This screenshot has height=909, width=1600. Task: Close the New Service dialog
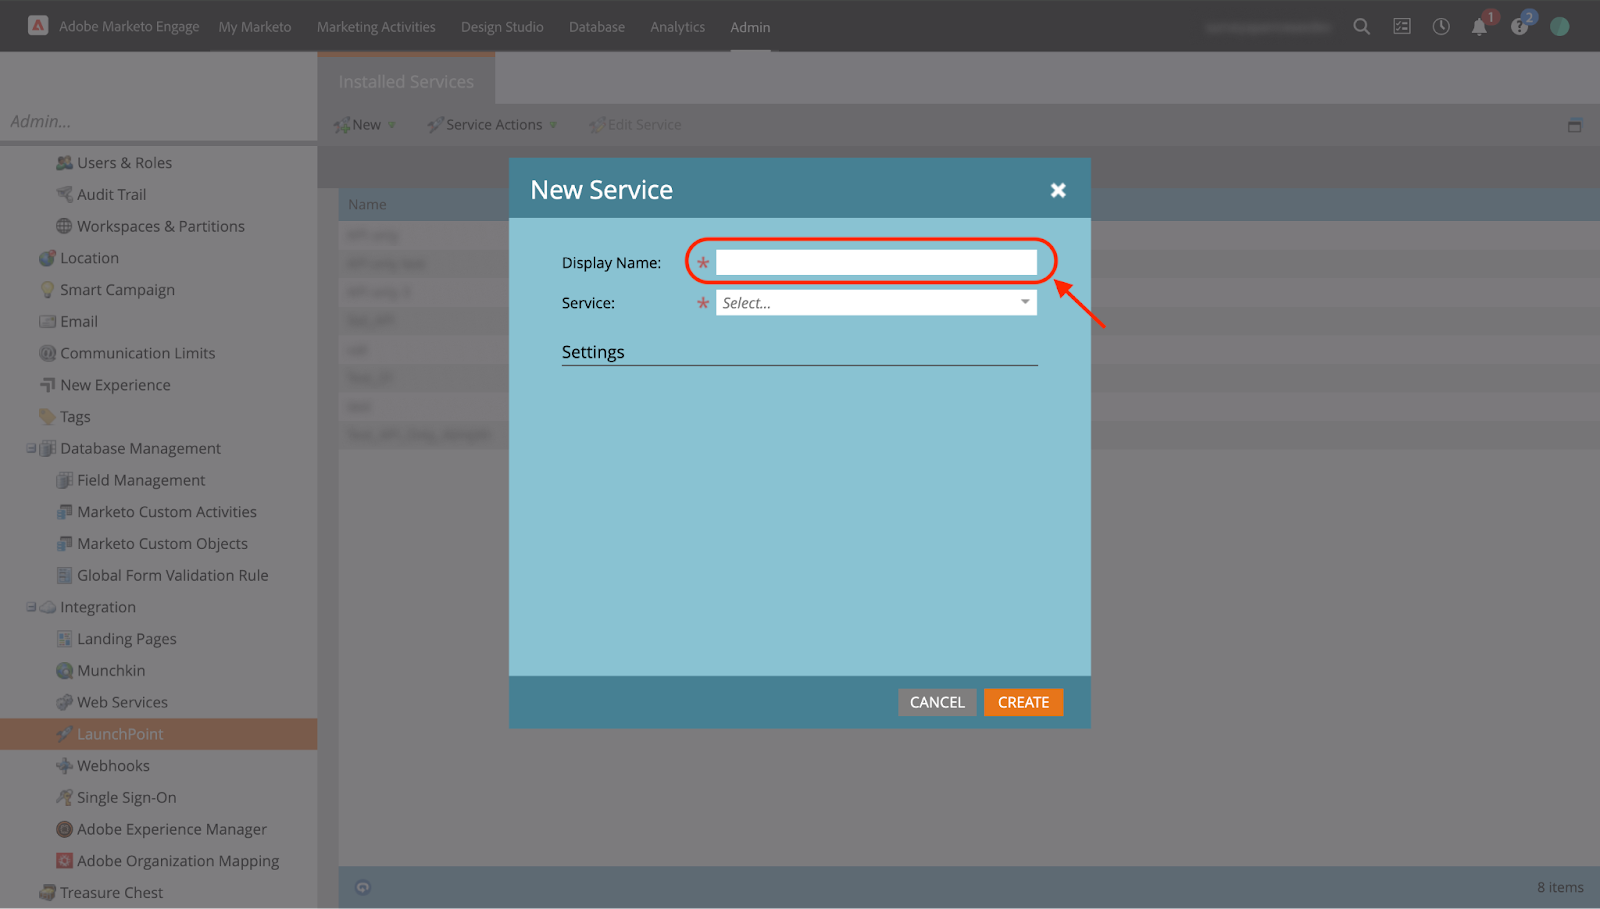pyautogui.click(x=1058, y=190)
